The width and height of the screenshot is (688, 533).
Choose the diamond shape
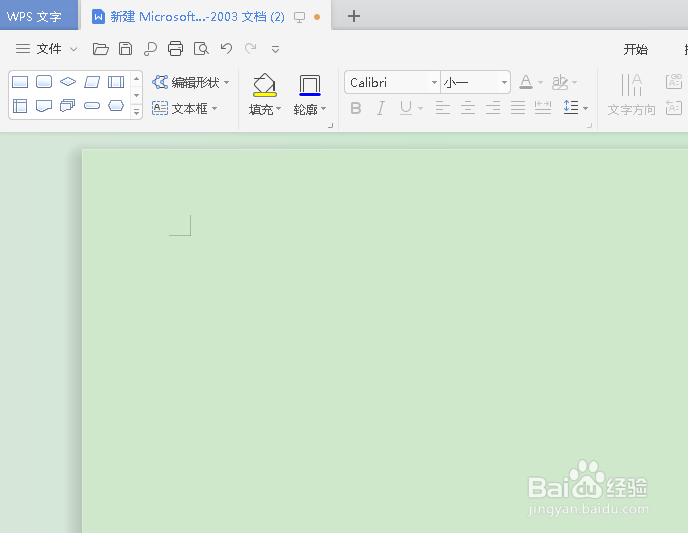point(68,82)
